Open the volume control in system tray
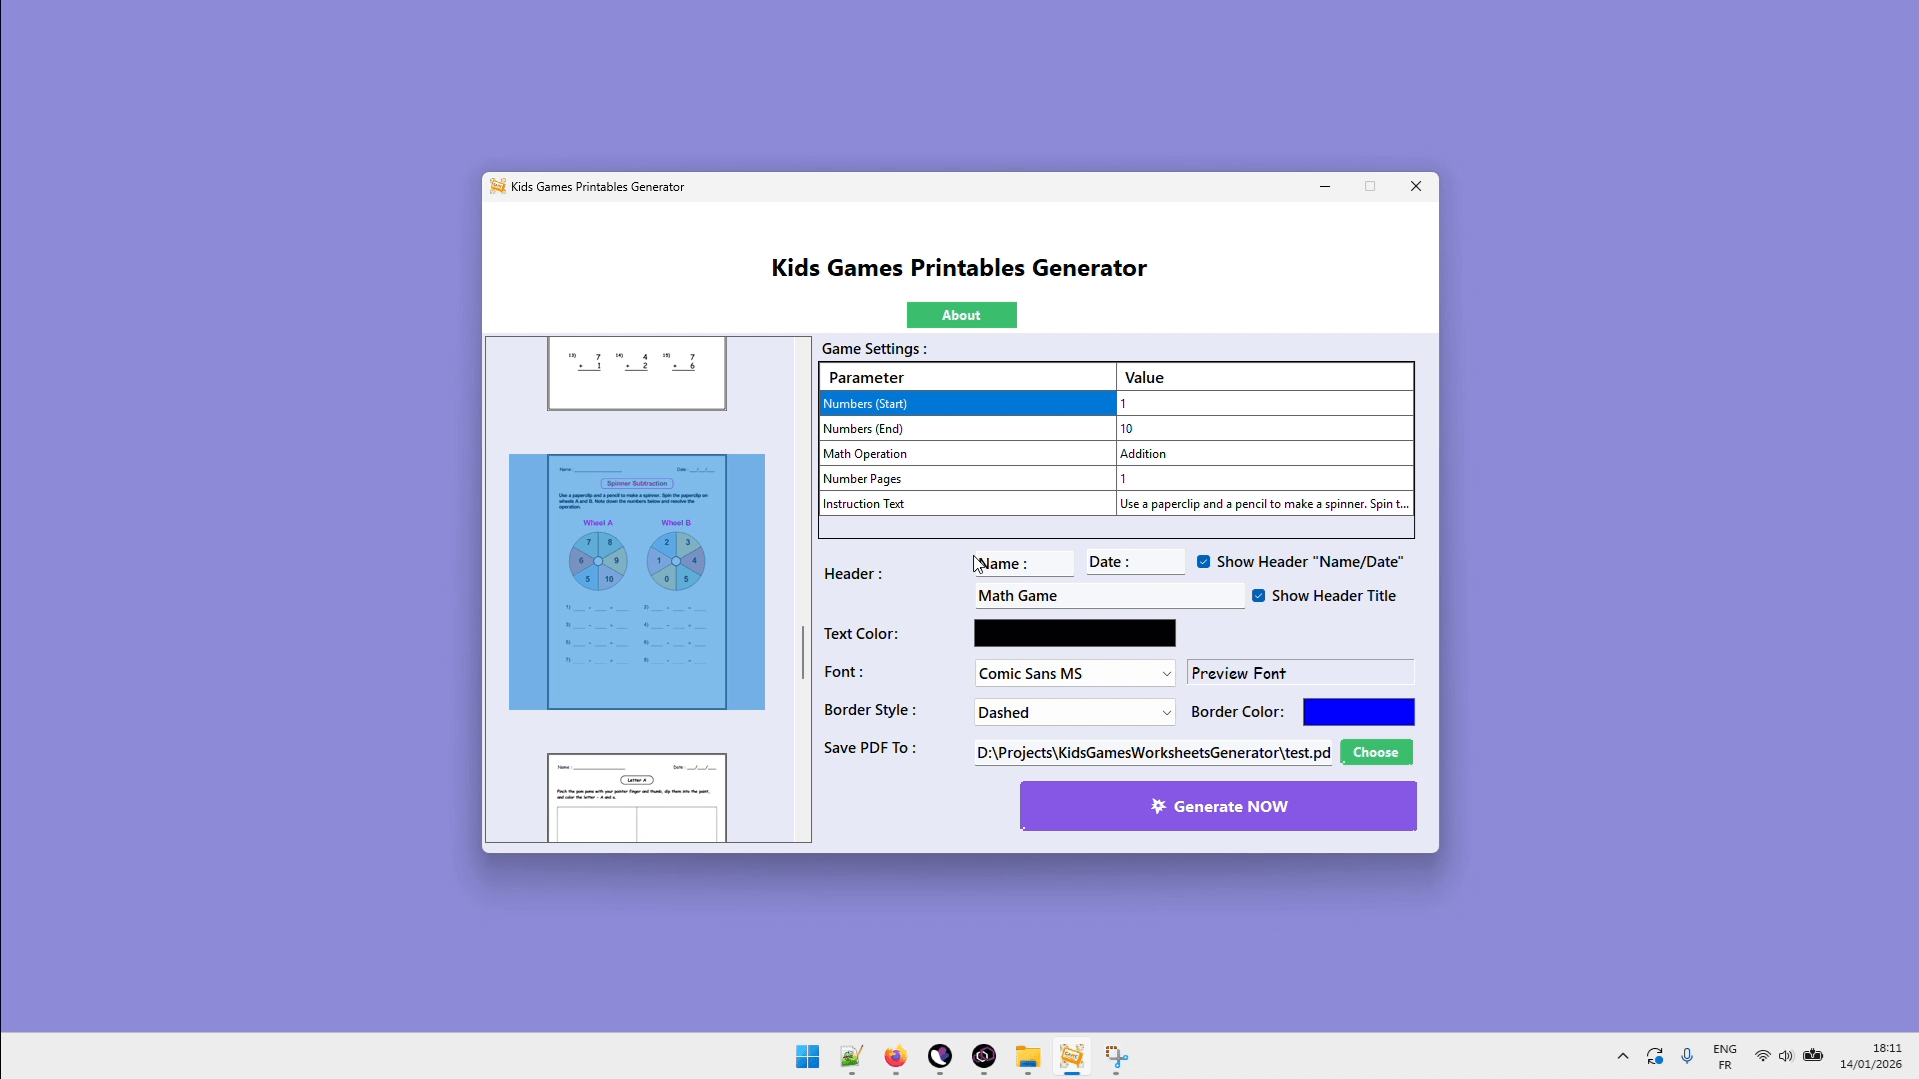Screen dimensions: 1919x1079 tap(1786, 1056)
